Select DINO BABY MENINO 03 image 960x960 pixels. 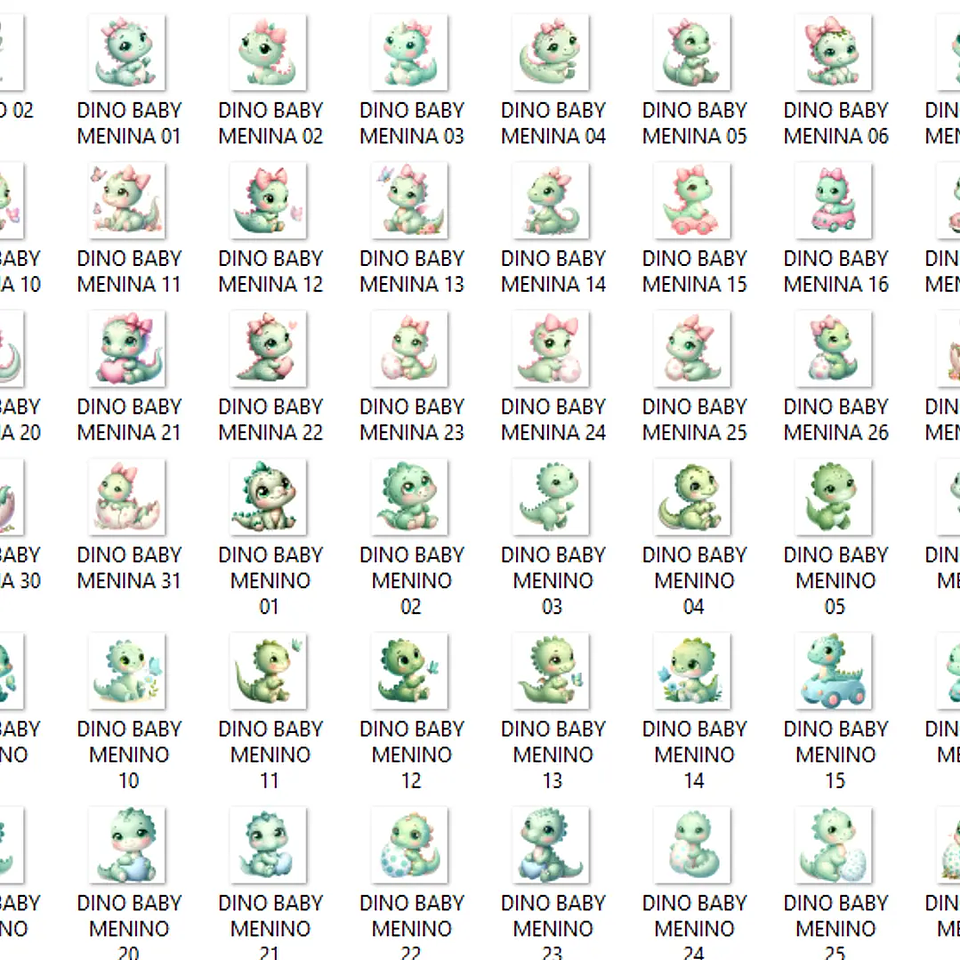[x=553, y=497]
